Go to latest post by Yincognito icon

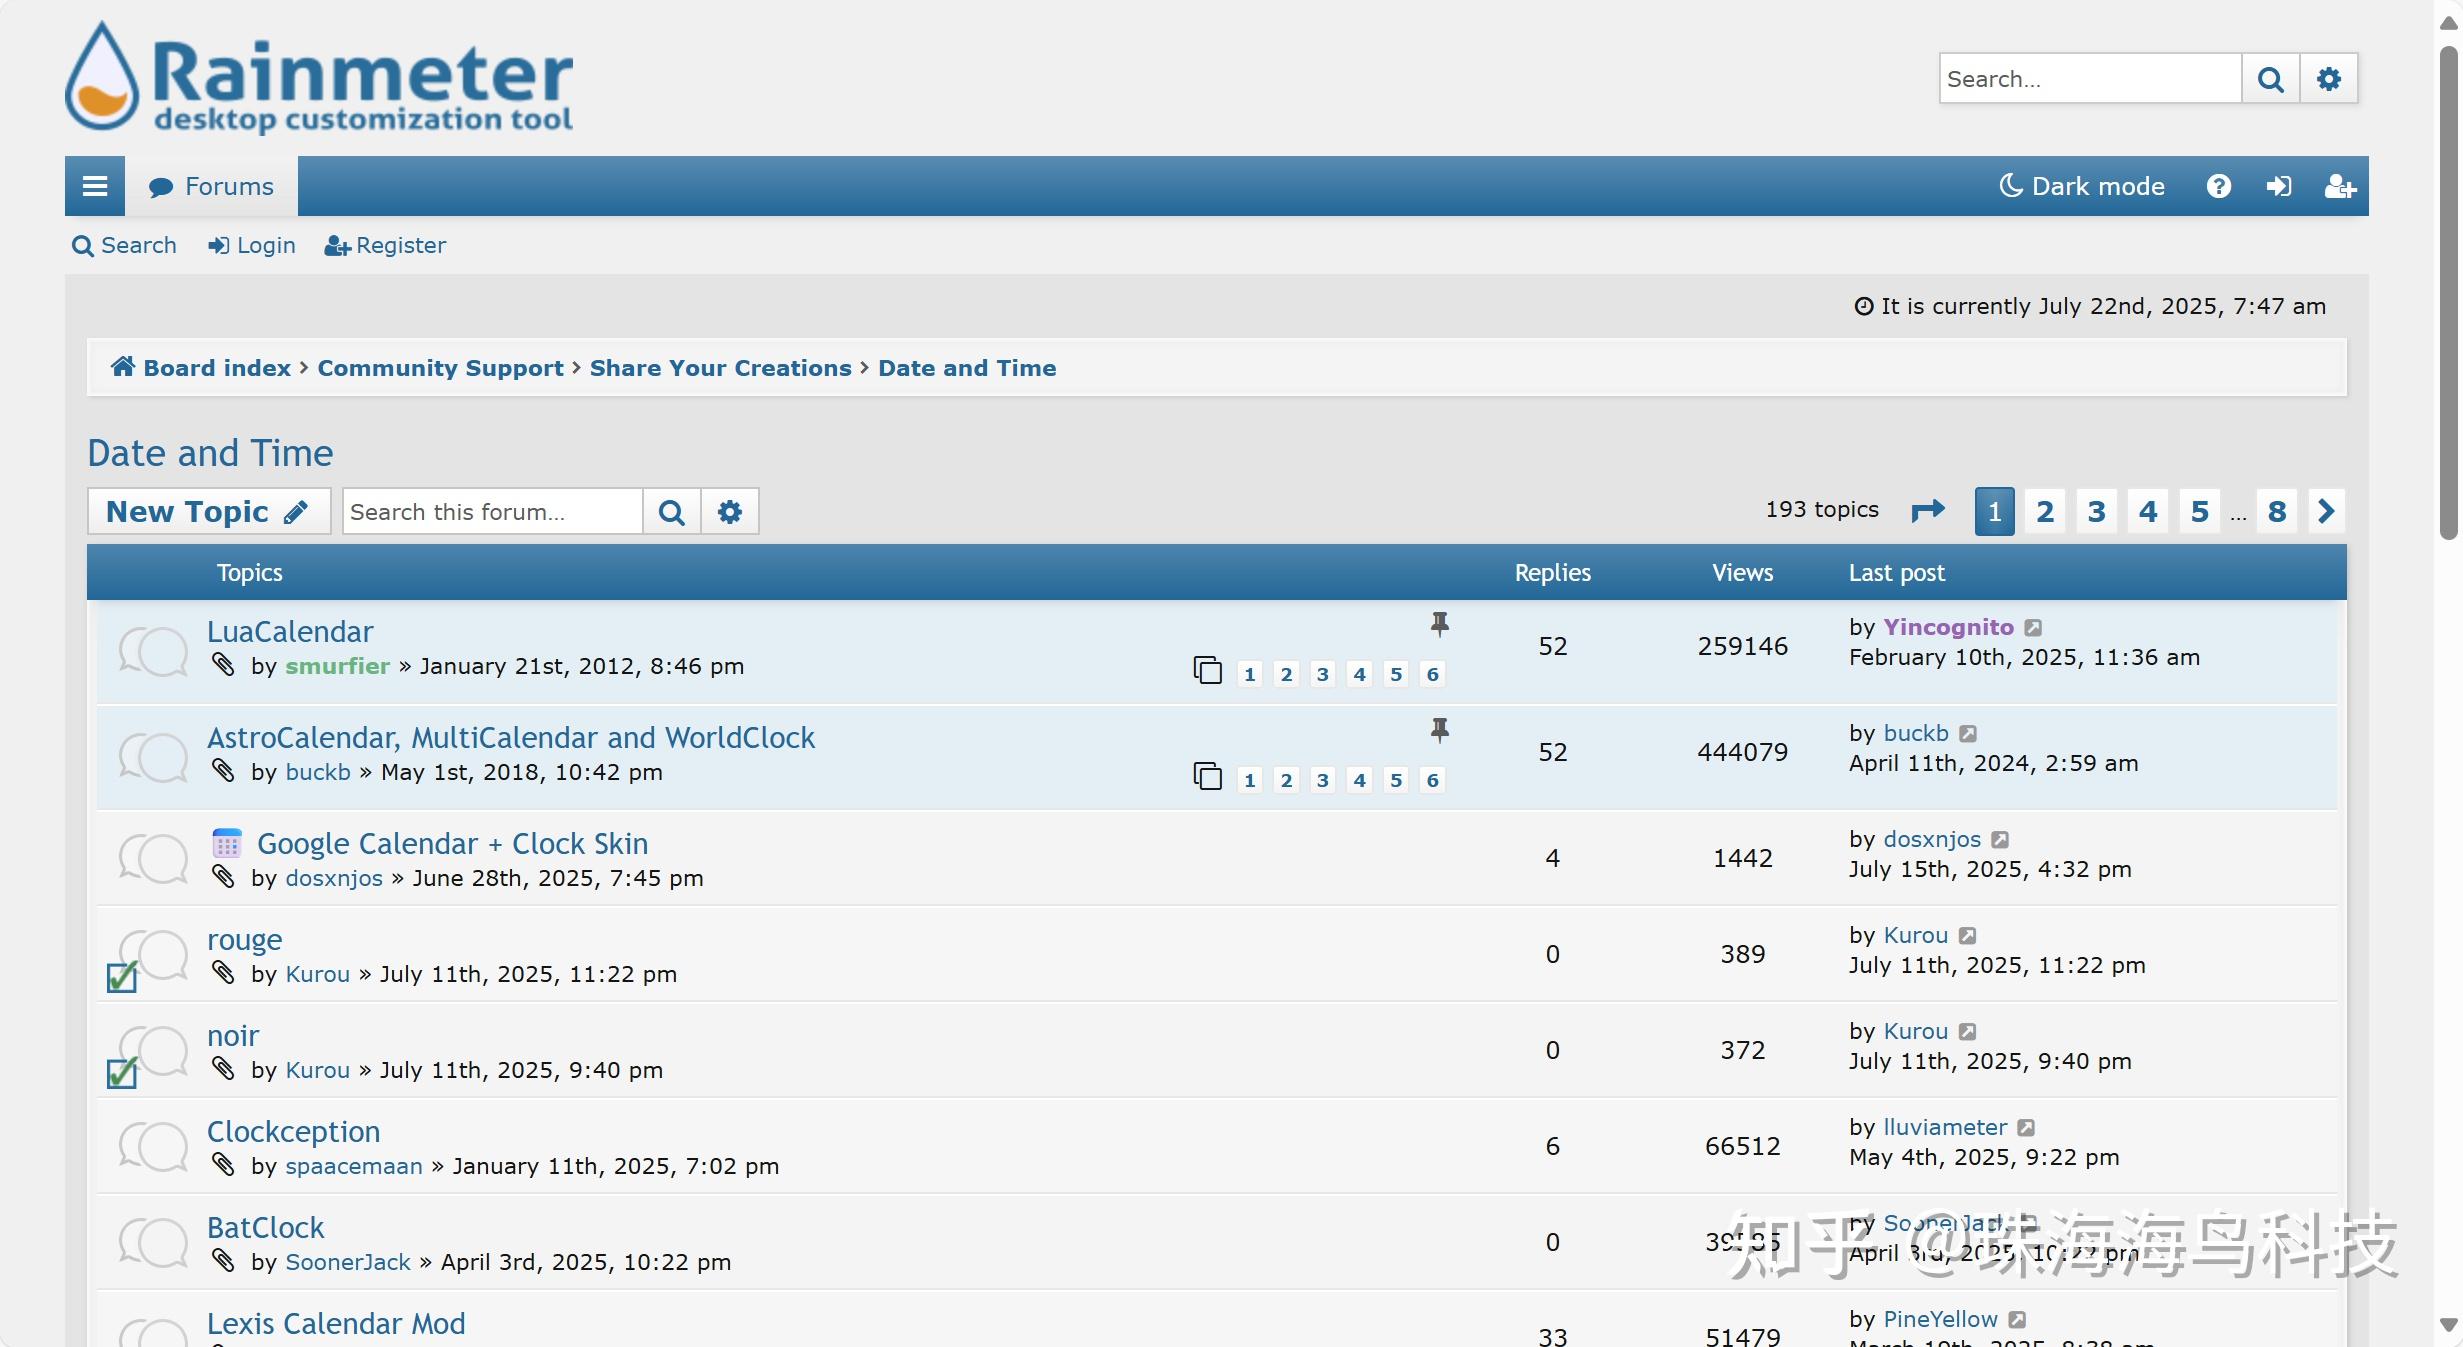(2033, 628)
